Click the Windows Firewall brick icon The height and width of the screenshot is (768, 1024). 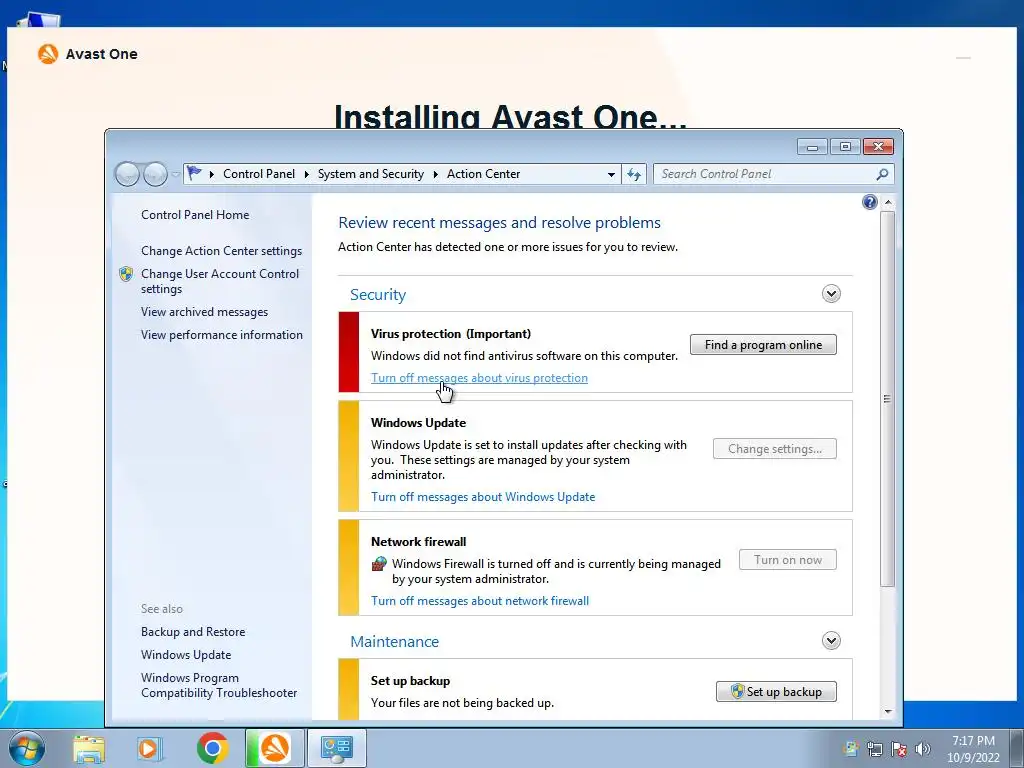tap(379, 564)
